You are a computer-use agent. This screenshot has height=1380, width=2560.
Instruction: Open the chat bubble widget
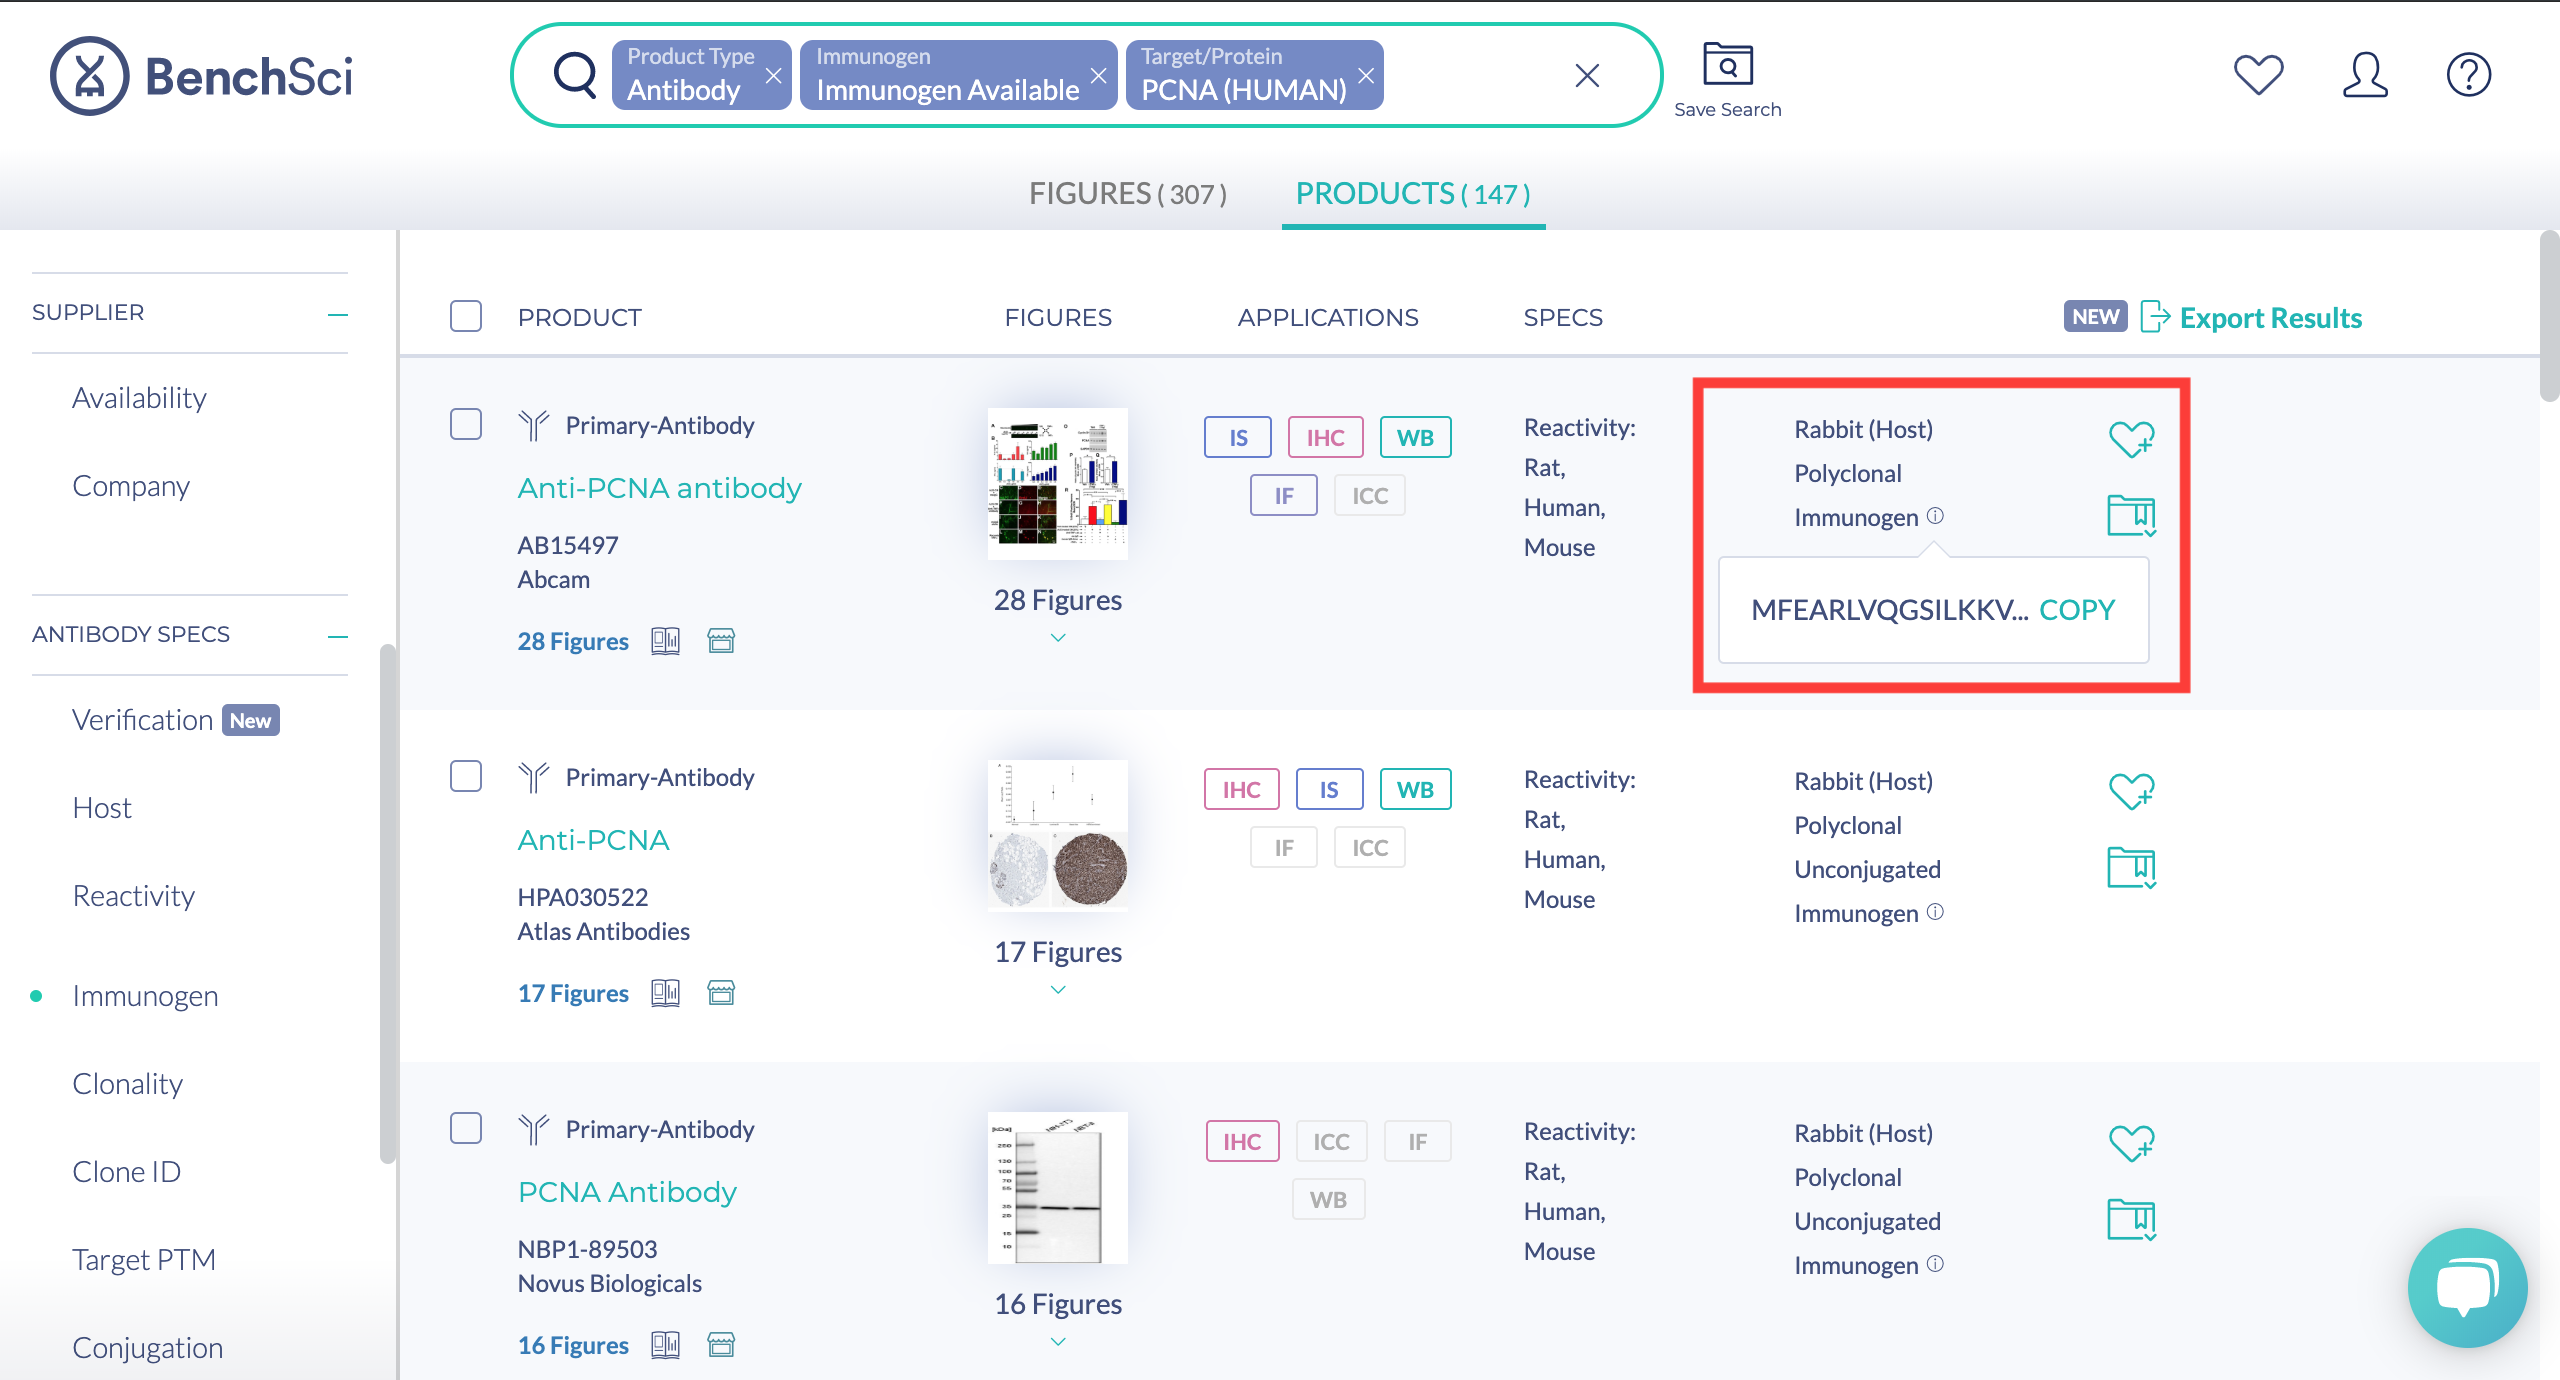[x=2467, y=1288]
